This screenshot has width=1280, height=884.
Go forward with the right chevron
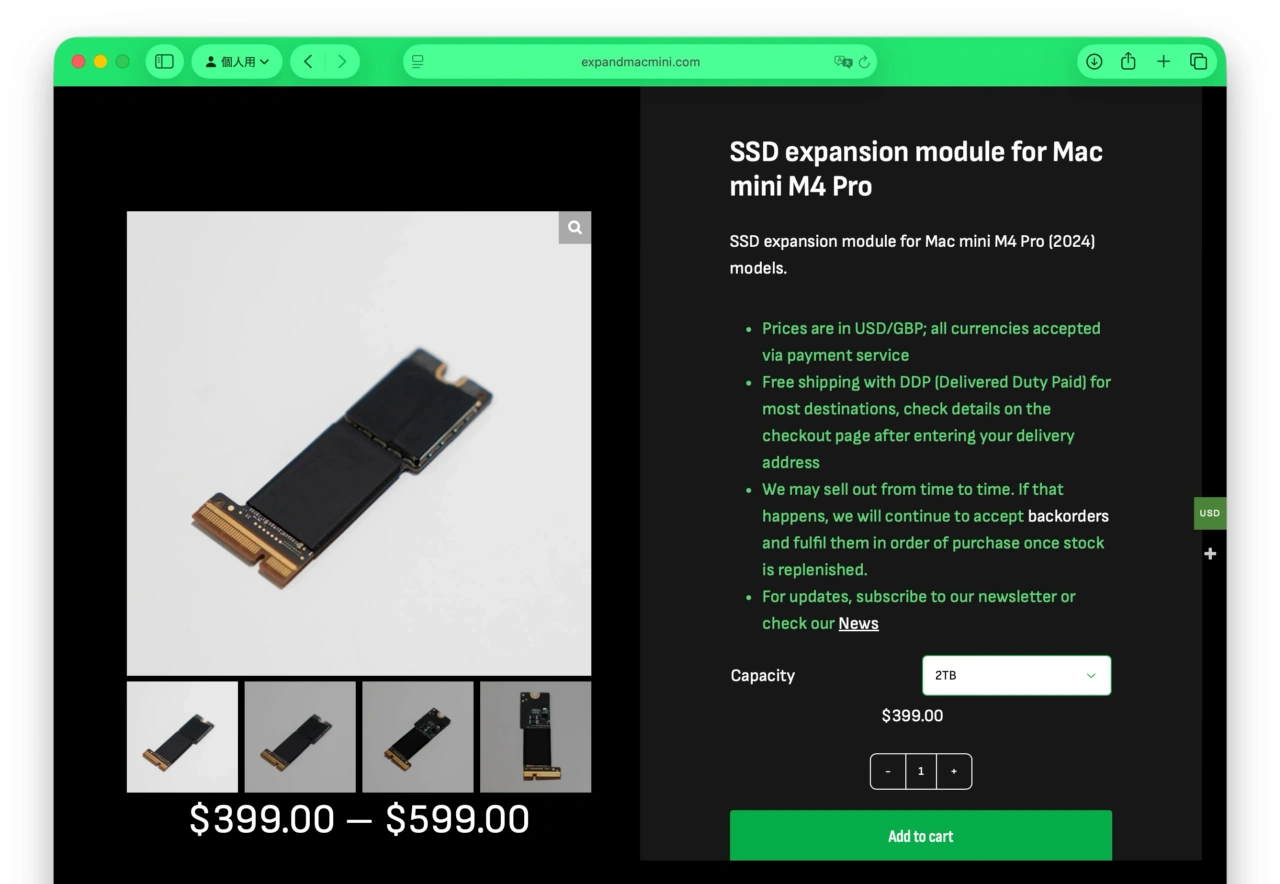coord(342,61)
